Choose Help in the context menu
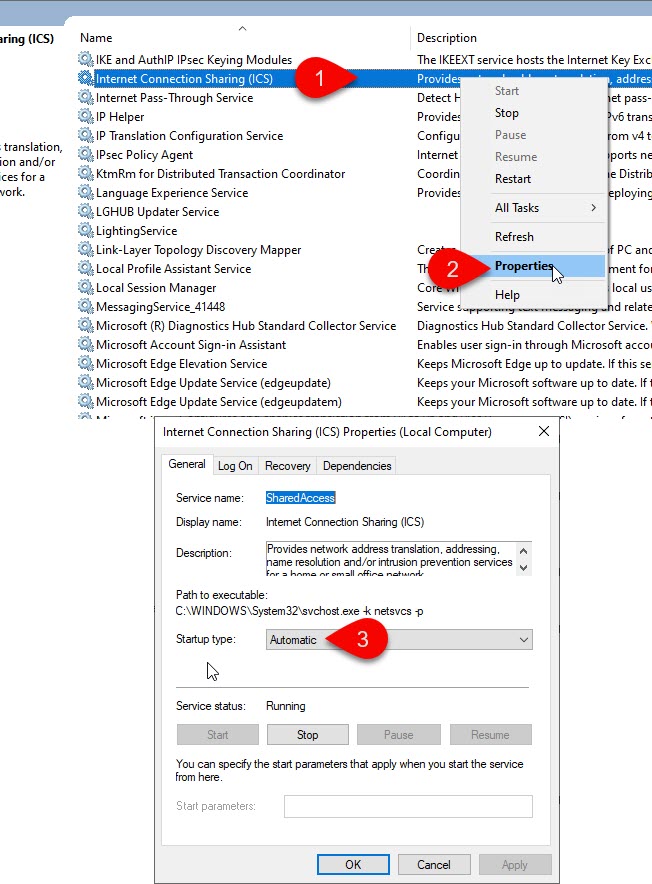This screenshot has width=652, height=884. (x=507, y=295)
